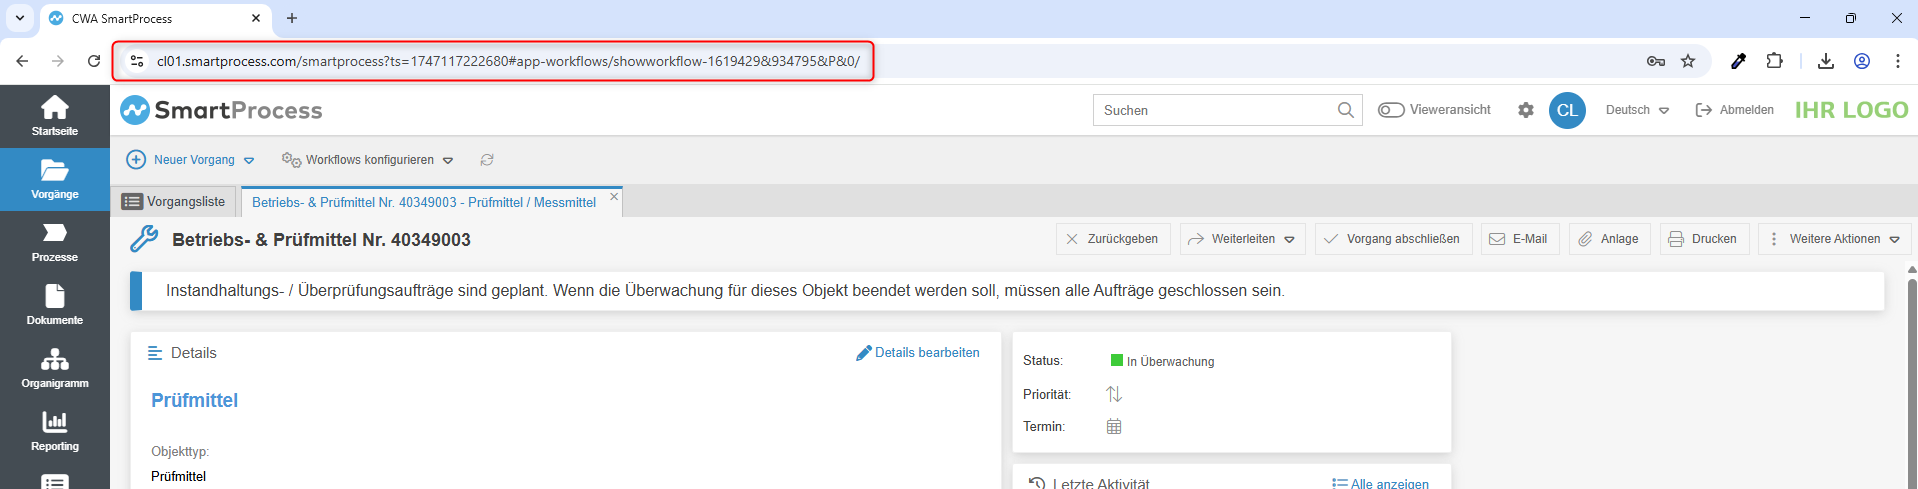Viewport: 1918px width, 489px height.
Task: Open browser downloads icon
Action: (x=1826, y=61)
